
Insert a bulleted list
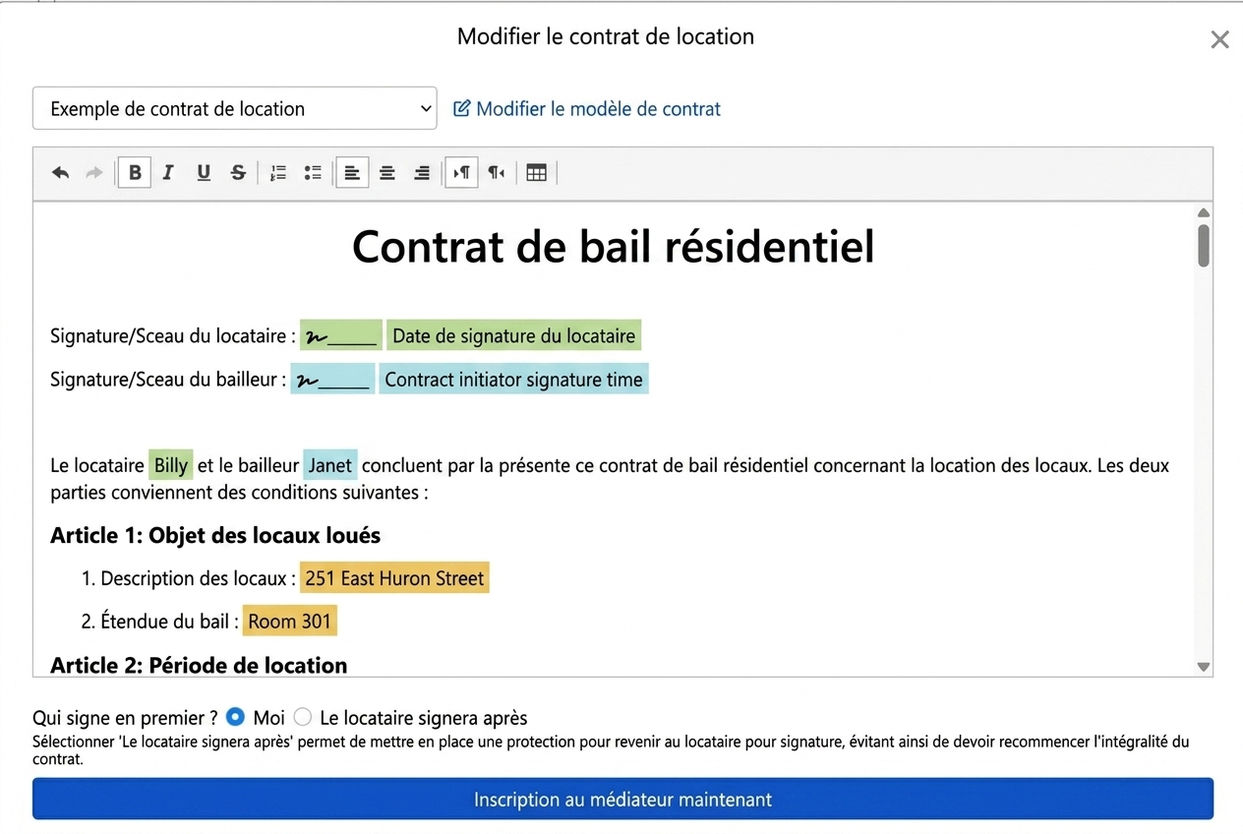coord(313,173)
